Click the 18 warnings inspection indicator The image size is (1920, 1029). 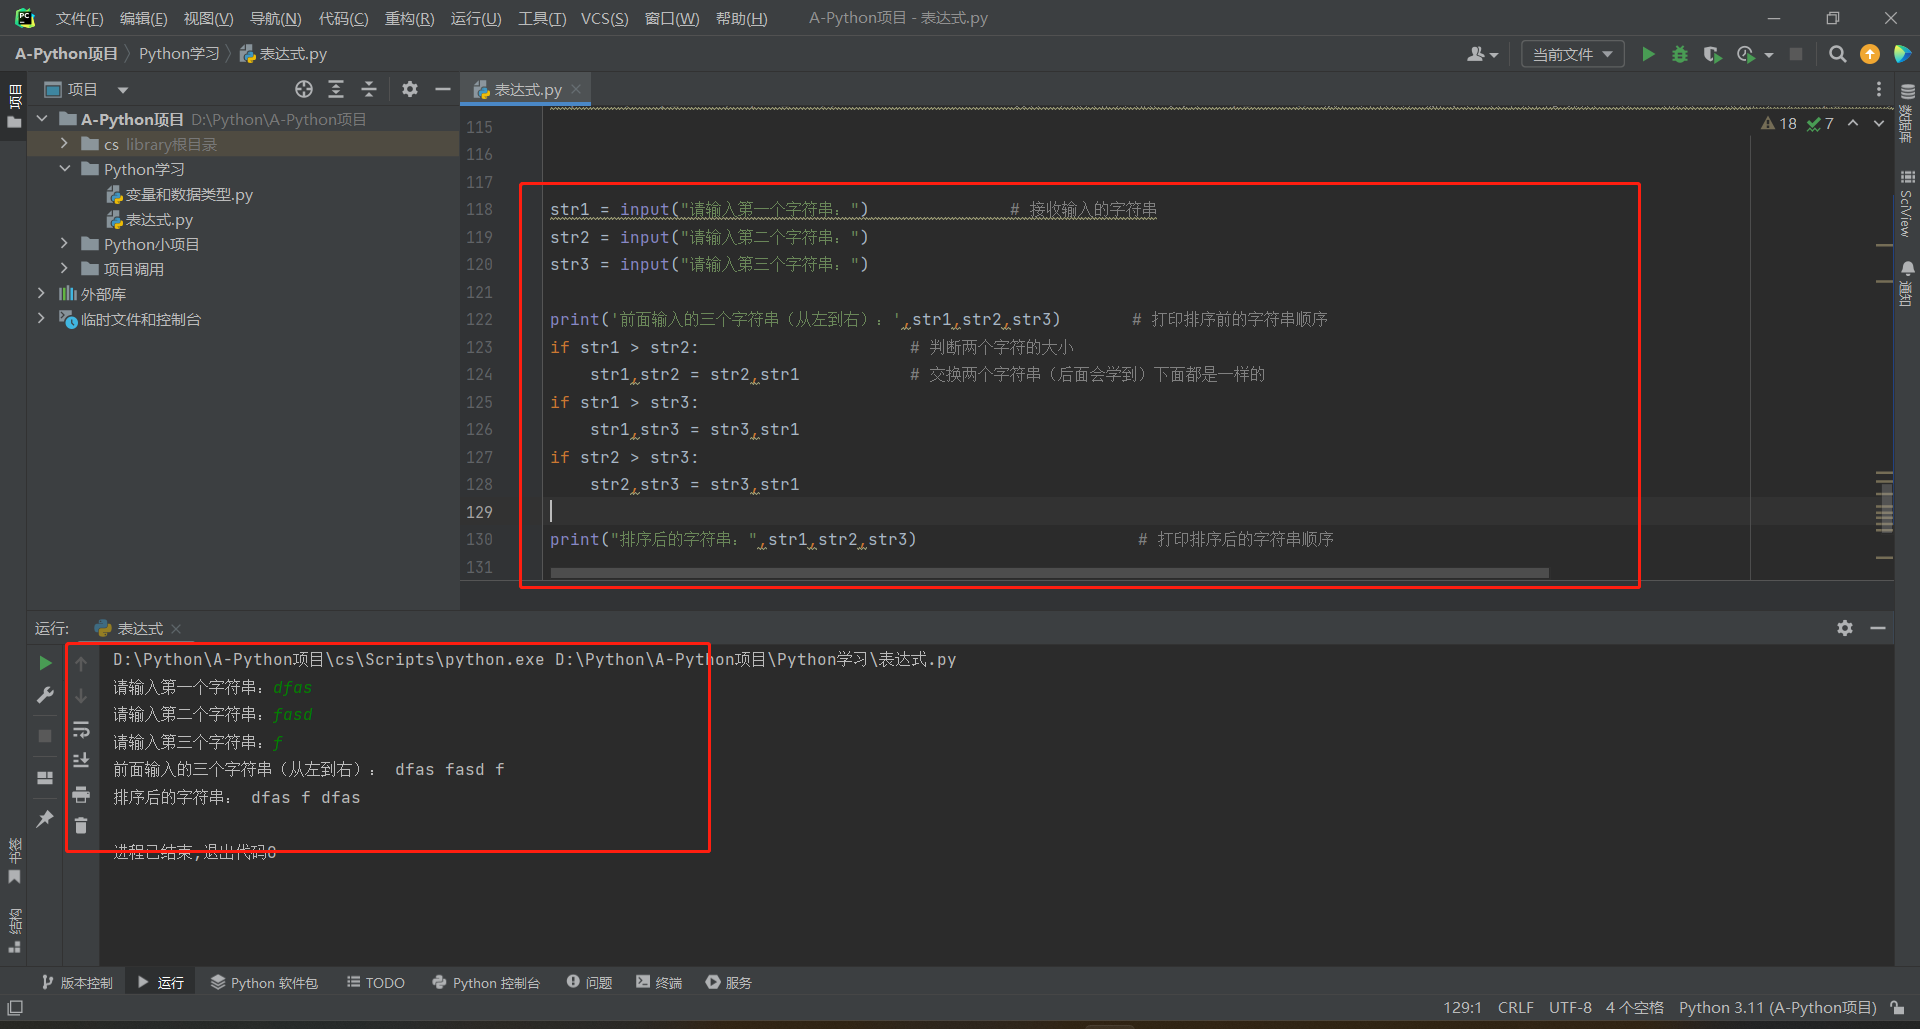tap(1779, 123)
